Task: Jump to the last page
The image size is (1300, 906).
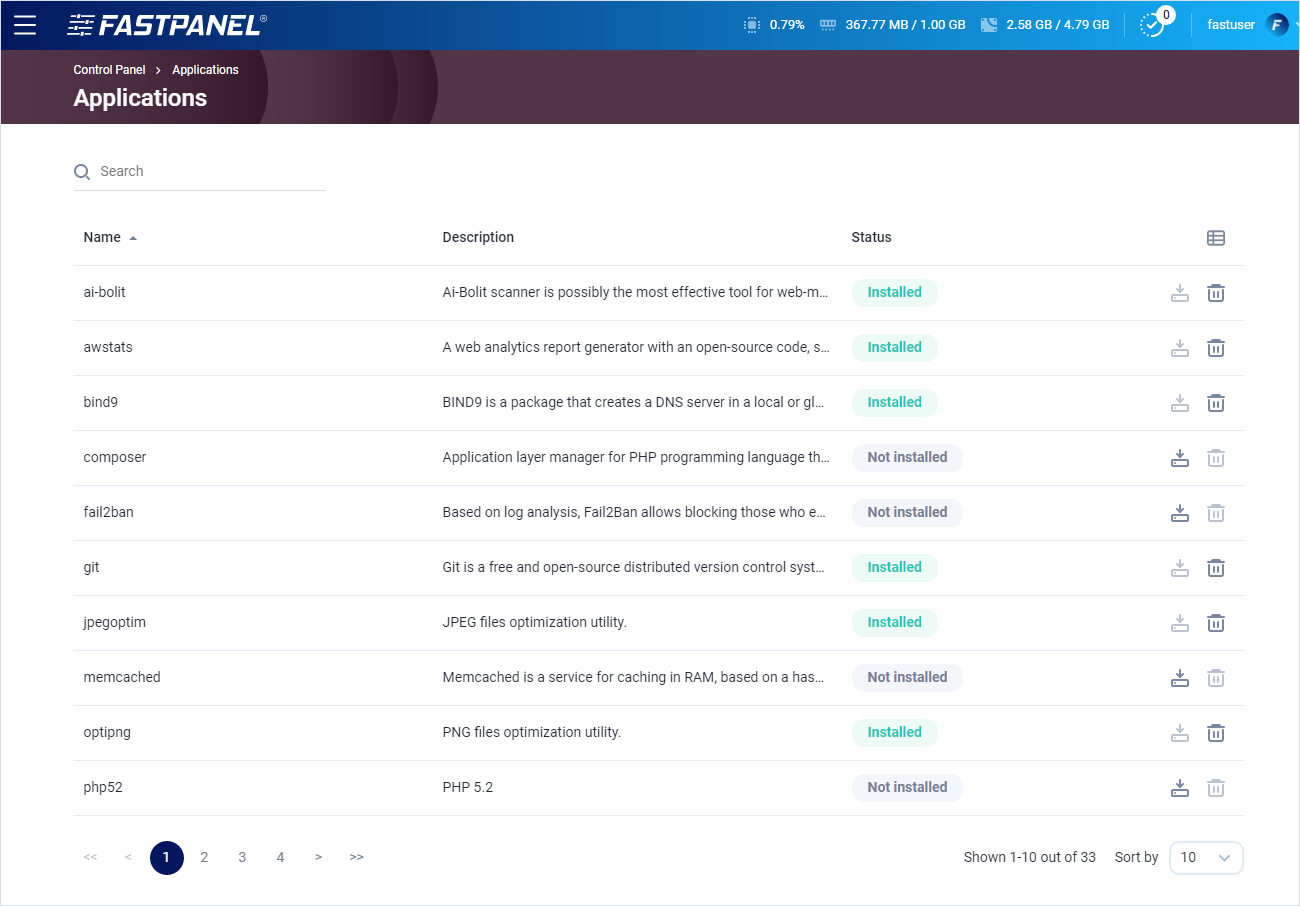Action: point(356,857)
